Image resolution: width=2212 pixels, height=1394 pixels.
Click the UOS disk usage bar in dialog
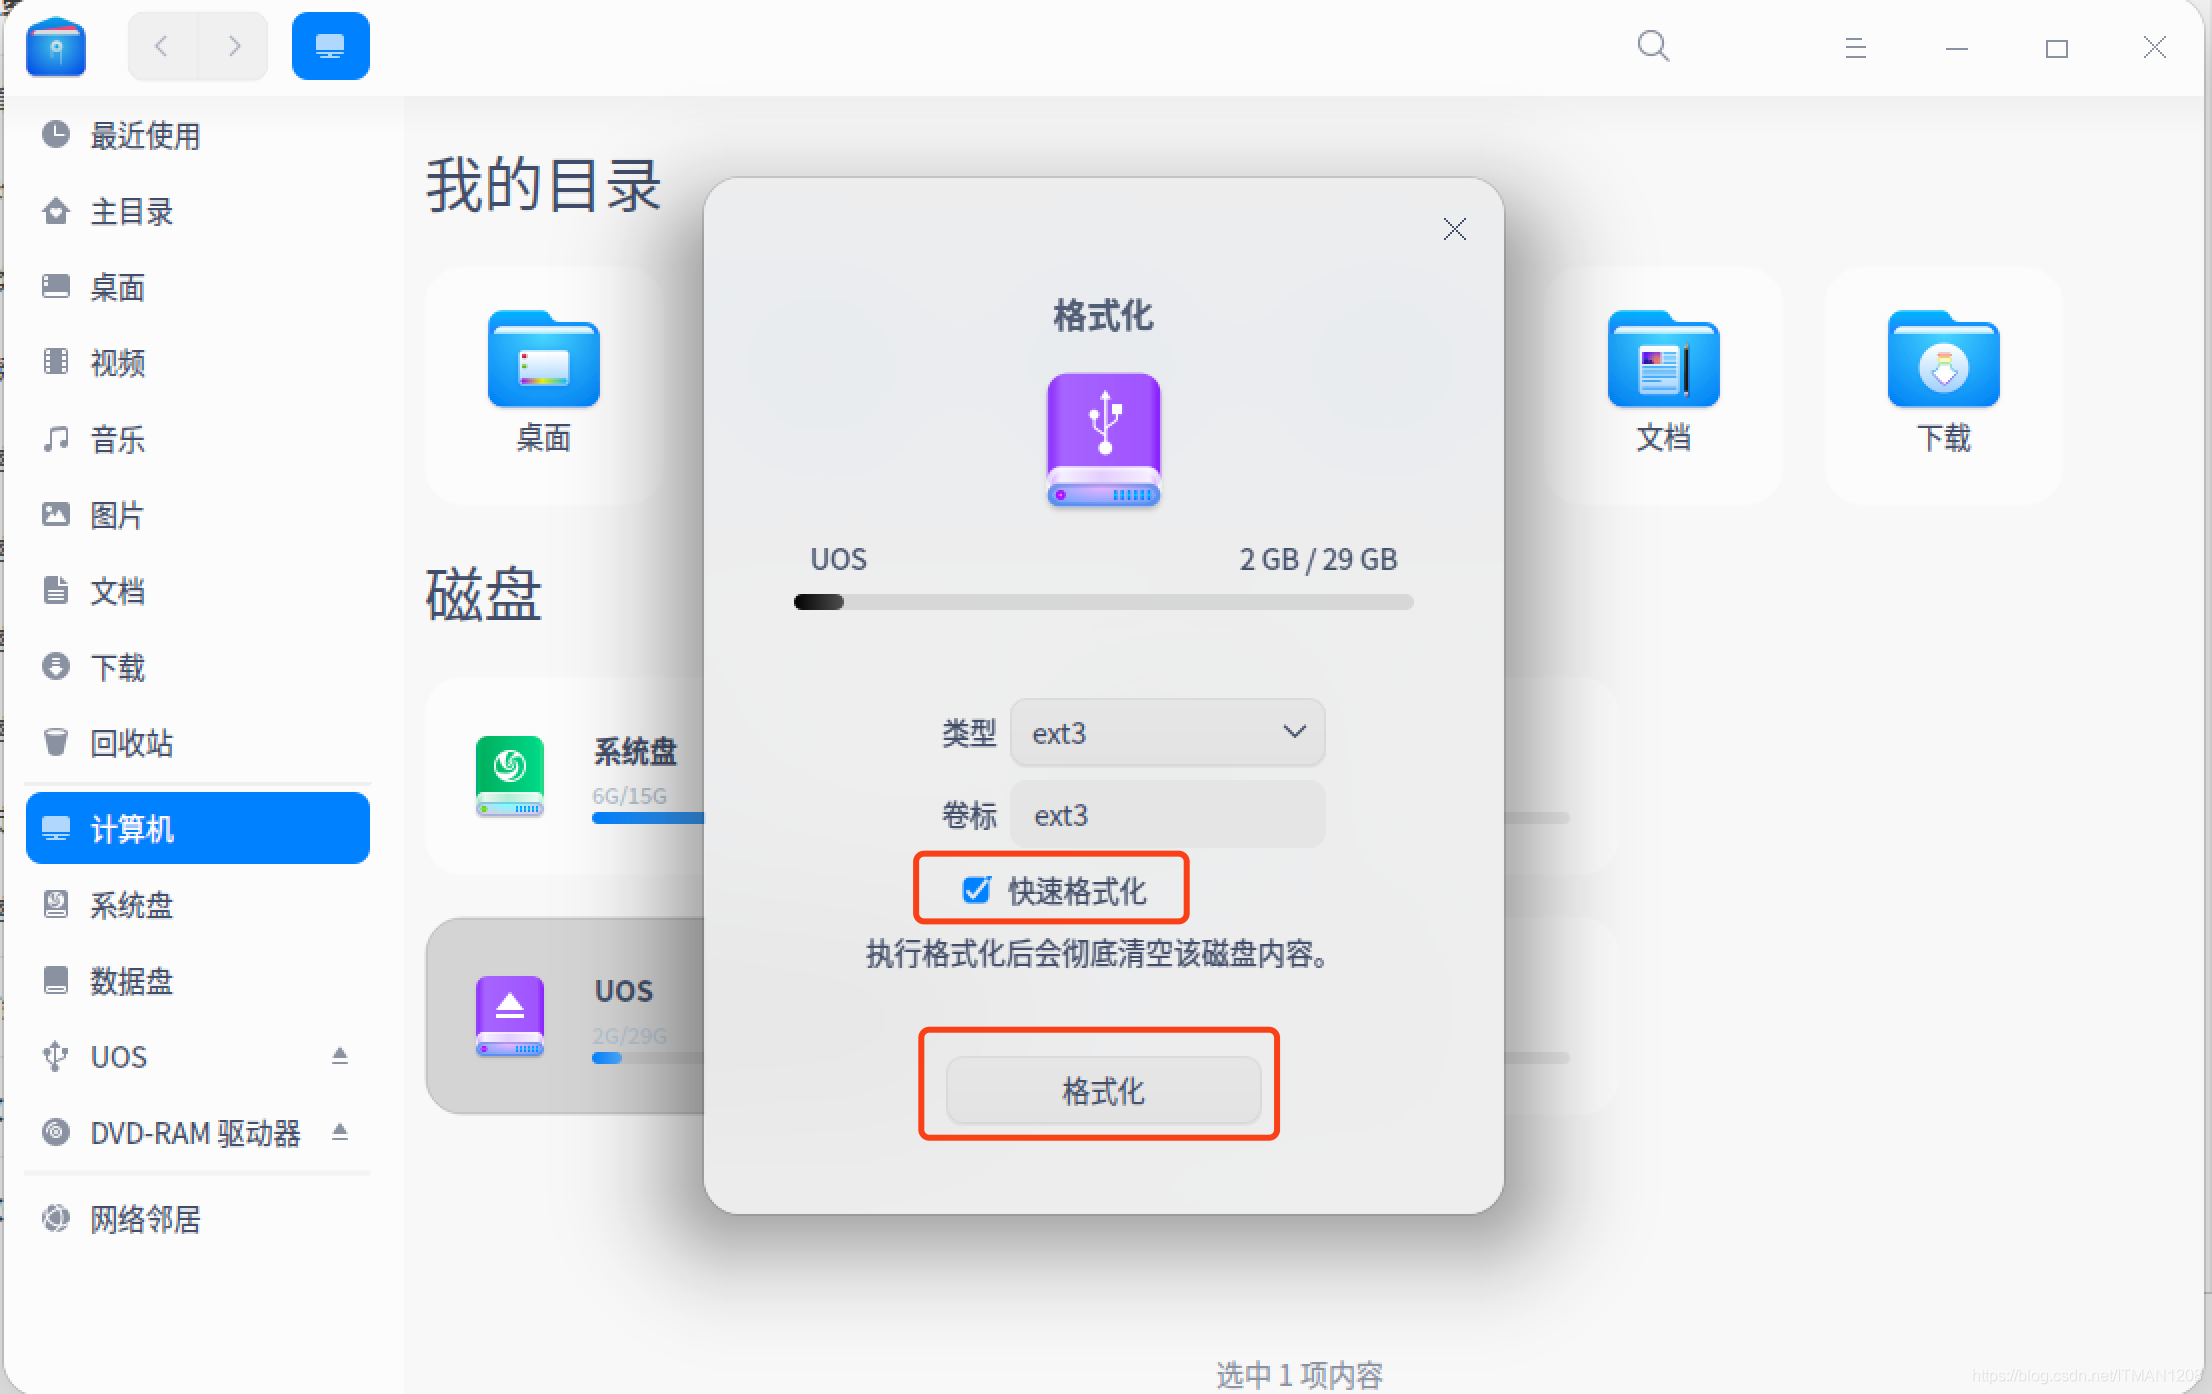pyautogui.click(x=1102, y=602)
